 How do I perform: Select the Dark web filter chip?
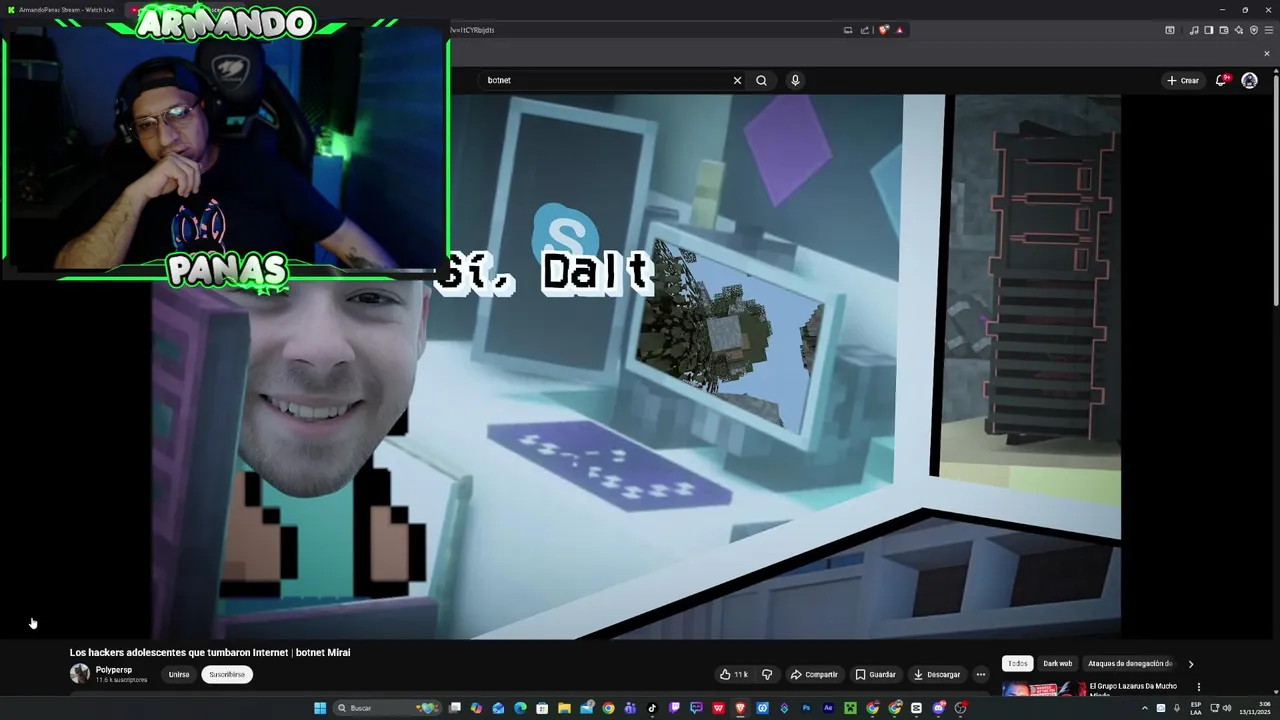point(1057,663)
